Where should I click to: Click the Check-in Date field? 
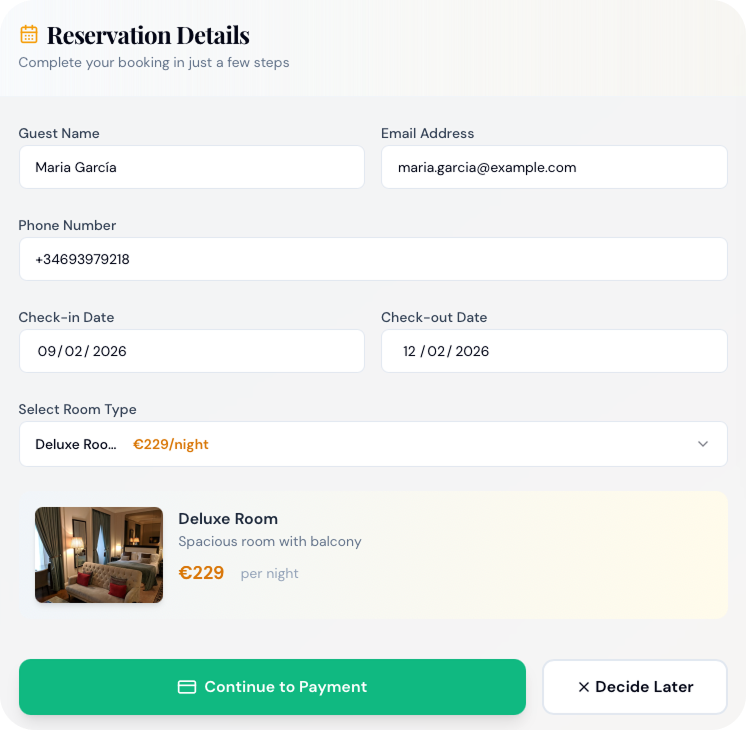pyautogui.click(x=191, y=351)
